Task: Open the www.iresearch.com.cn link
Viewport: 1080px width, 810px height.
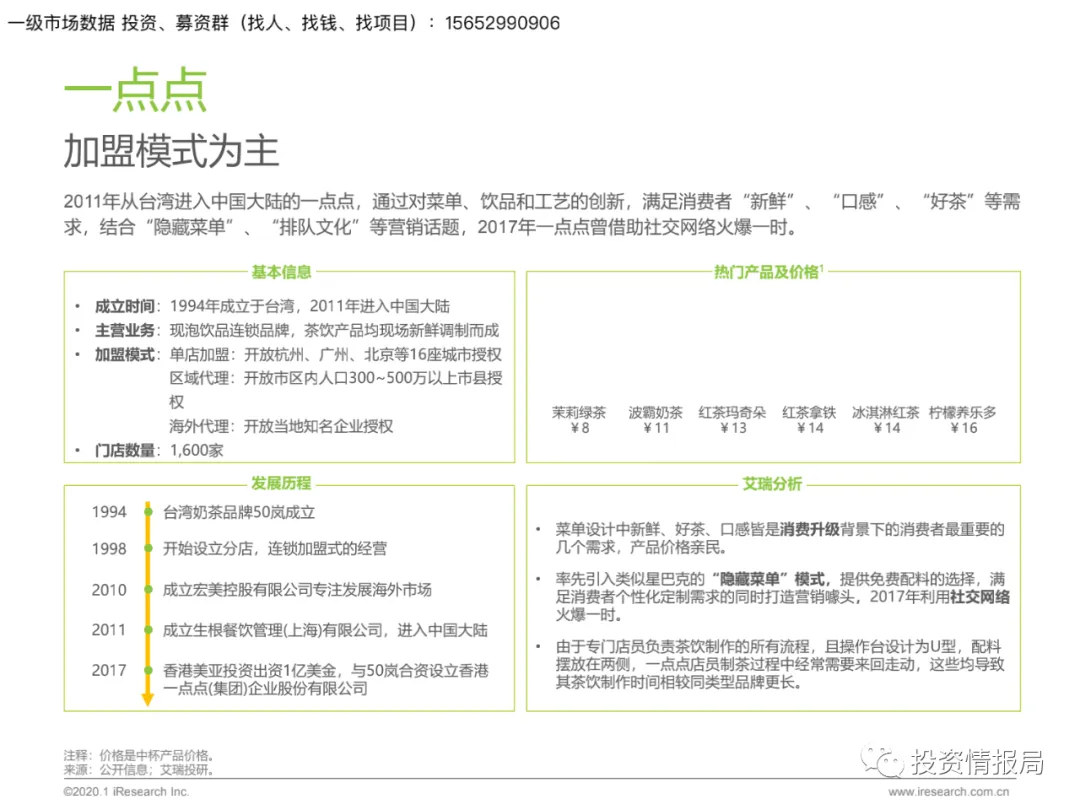Action: (x=948, y=792)
